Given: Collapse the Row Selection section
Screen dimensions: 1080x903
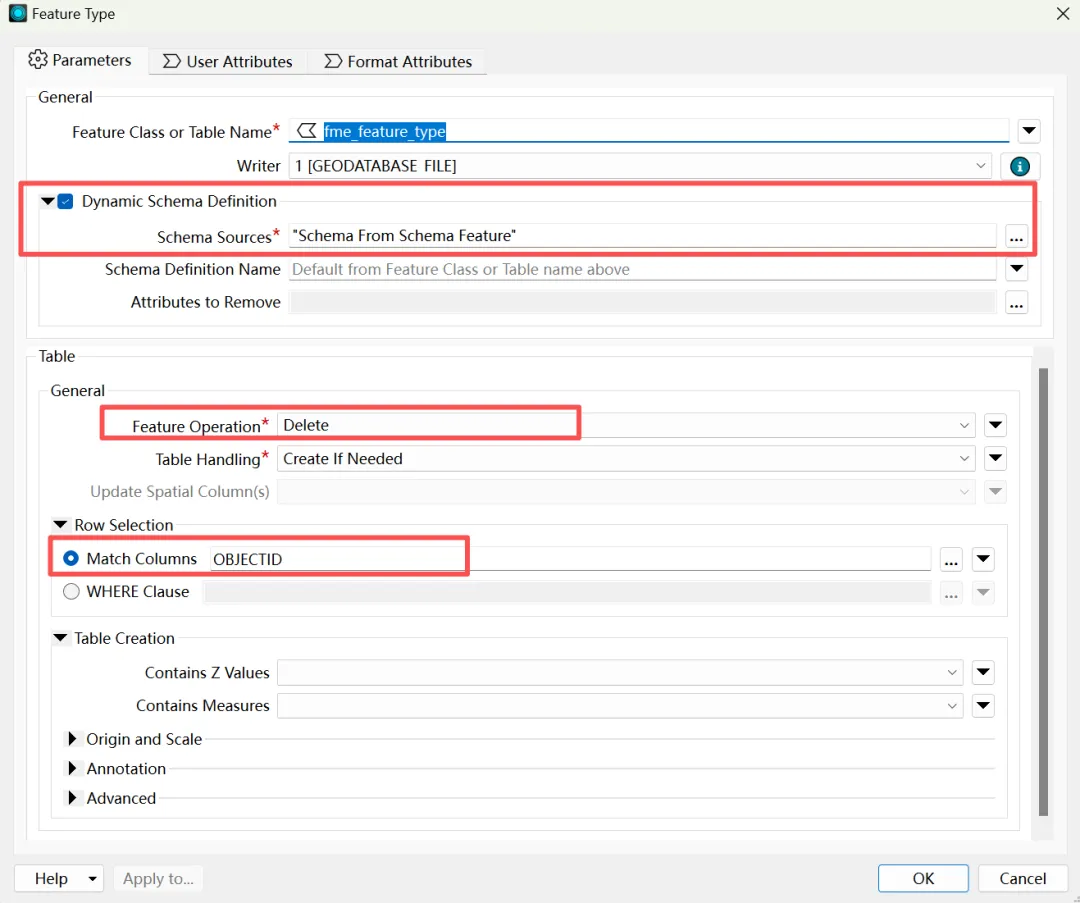Looking at the screenshot, I should (61, 525).
